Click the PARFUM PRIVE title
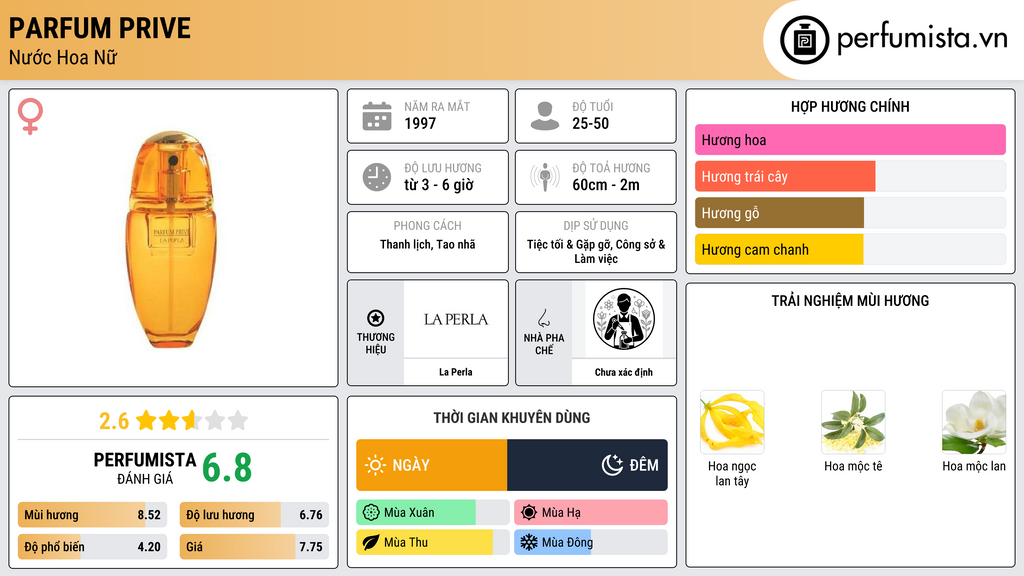 tap(100, 29)
